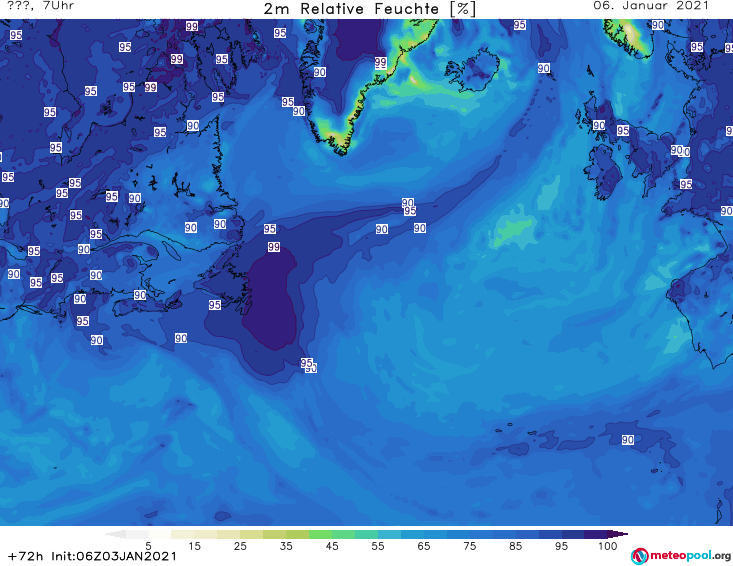This screenshot has height=566, width=733.
Task: Click the '90' contour label near the Azores
Action: (628, 440)
